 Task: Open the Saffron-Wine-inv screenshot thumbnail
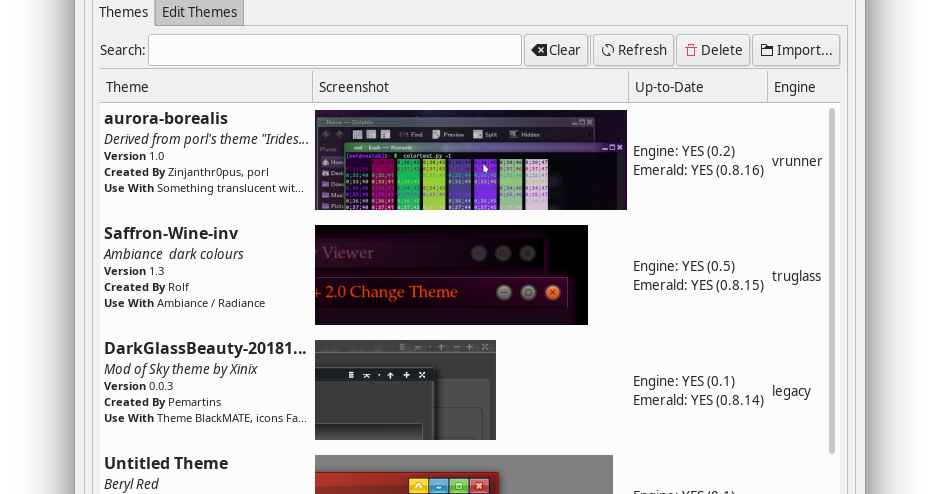pos(451,275)
